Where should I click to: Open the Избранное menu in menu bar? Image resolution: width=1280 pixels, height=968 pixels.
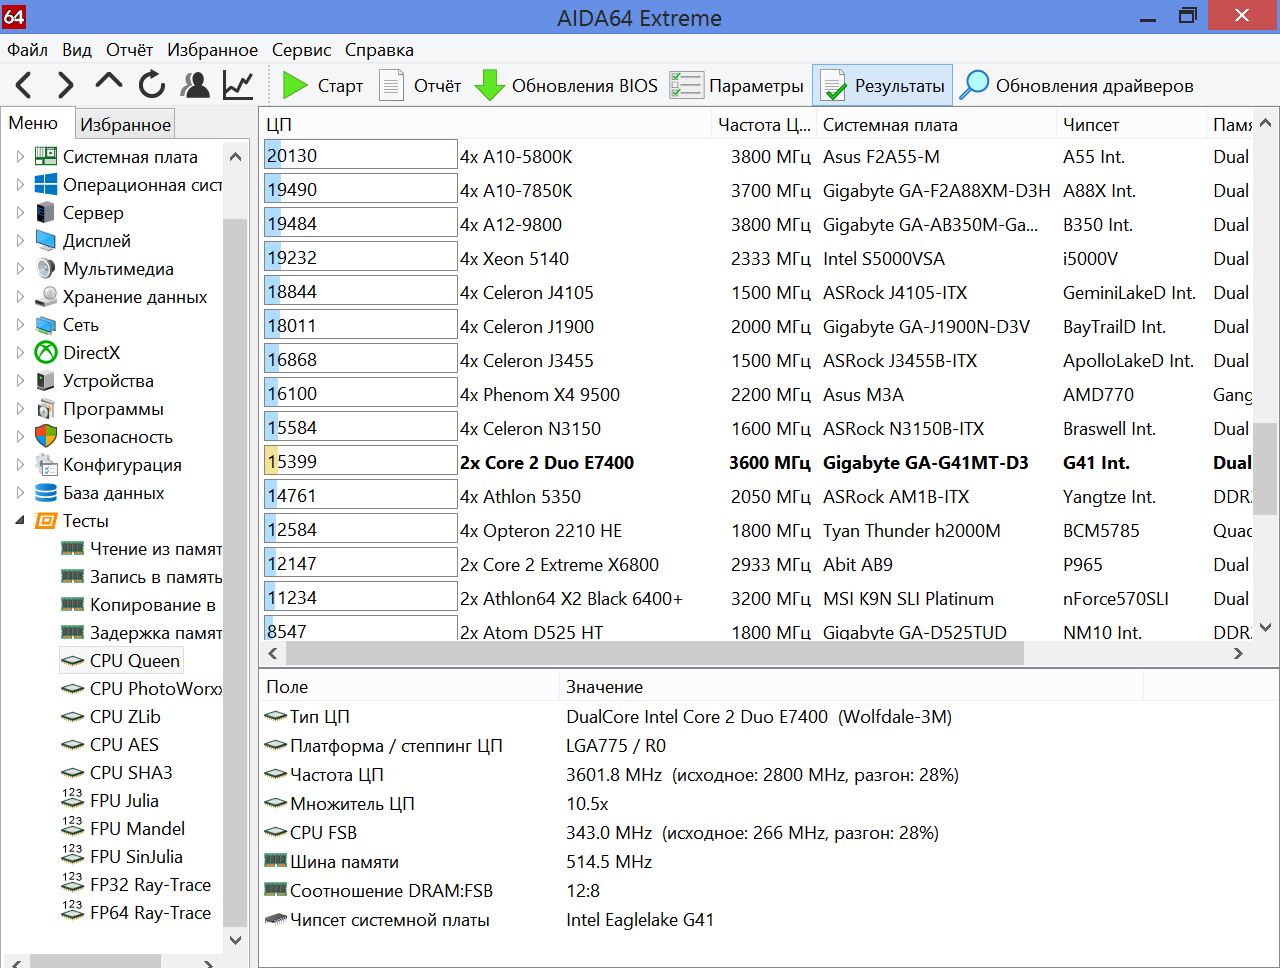[x=212, y=50]
